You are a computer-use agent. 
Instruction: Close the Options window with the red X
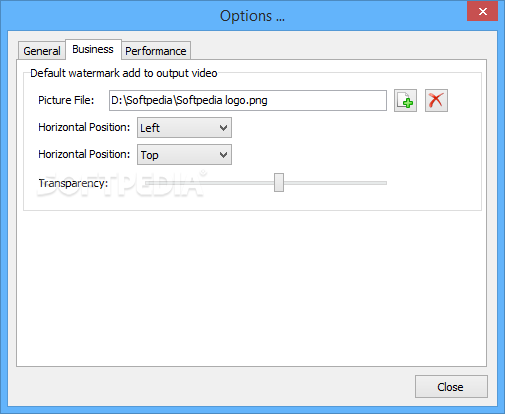pos(483,11)
